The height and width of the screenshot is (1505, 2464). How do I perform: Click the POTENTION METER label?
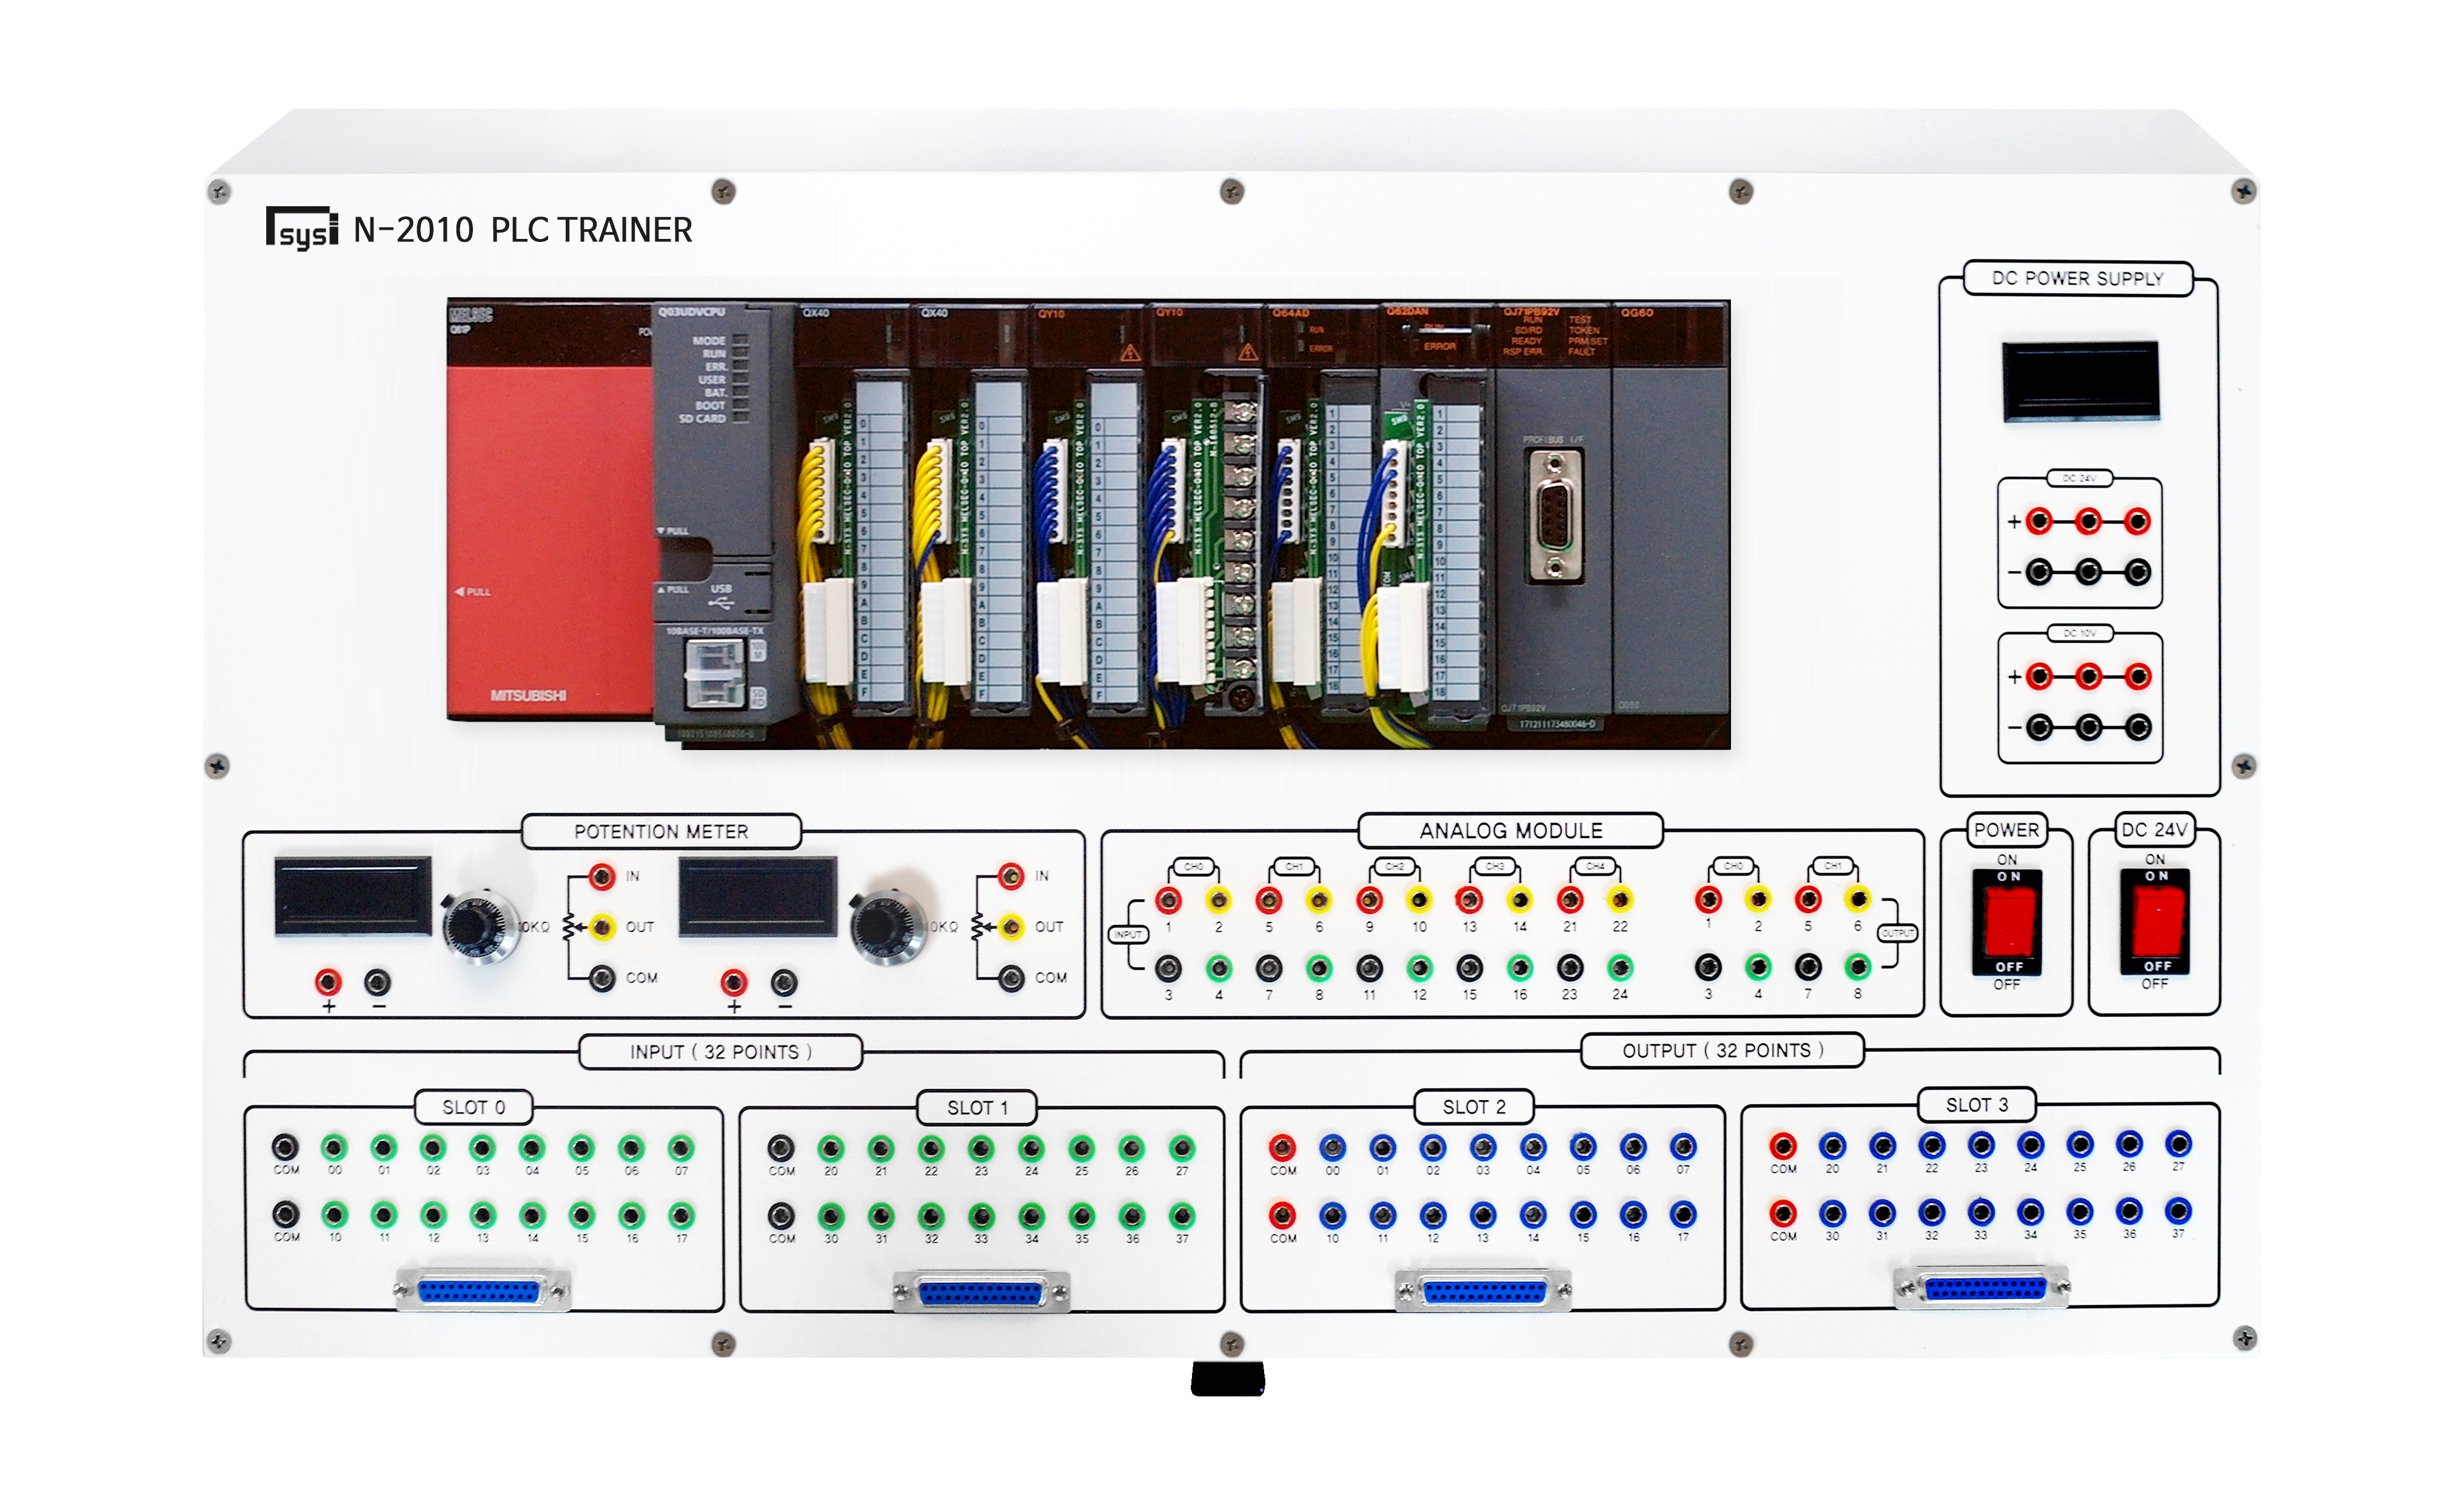click(x=661, y=831)
